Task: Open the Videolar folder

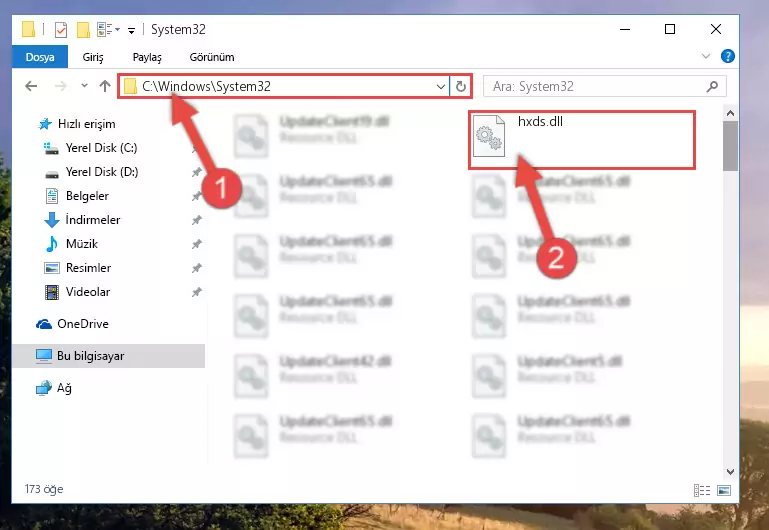Action: click(77, 292)
